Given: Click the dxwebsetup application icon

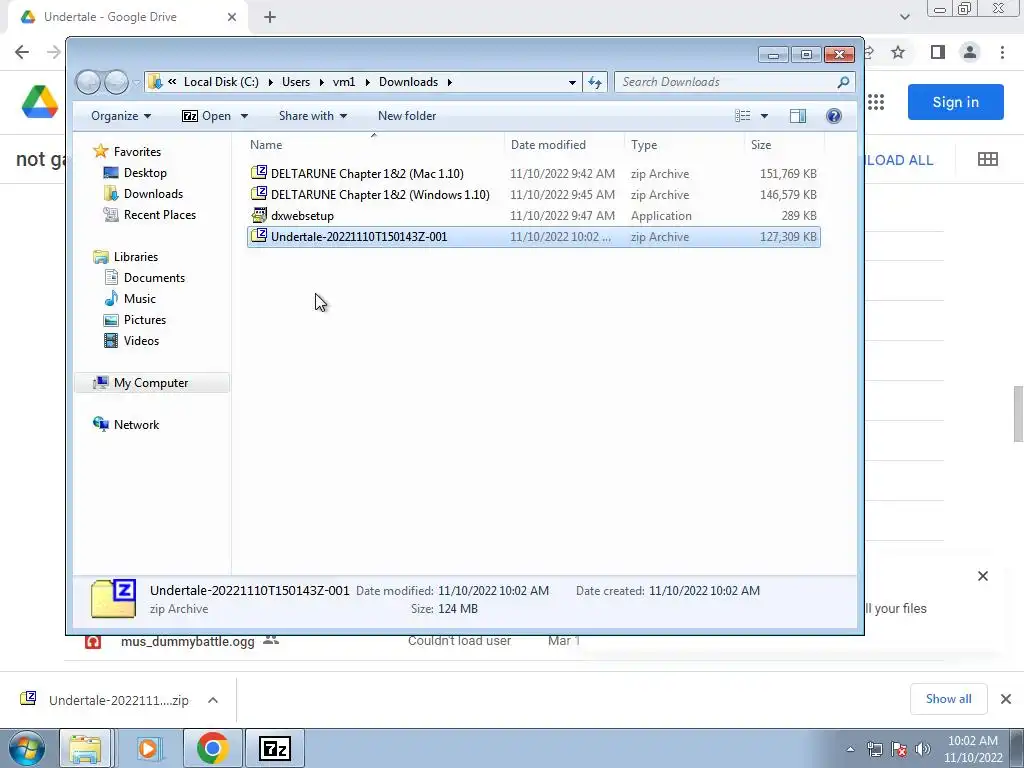Looking at the screenshot, I should 259,215.
